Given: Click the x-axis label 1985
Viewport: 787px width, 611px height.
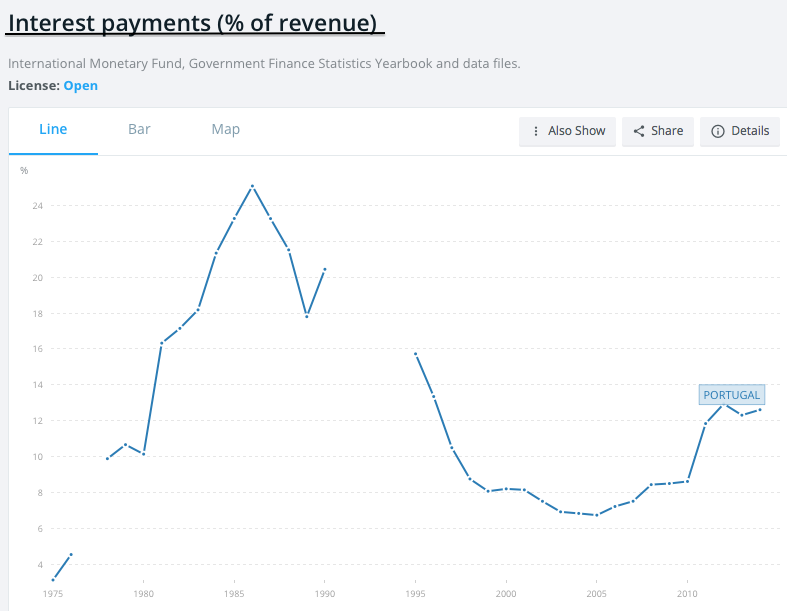Looking at the screenshot, I should click(234, 594).
